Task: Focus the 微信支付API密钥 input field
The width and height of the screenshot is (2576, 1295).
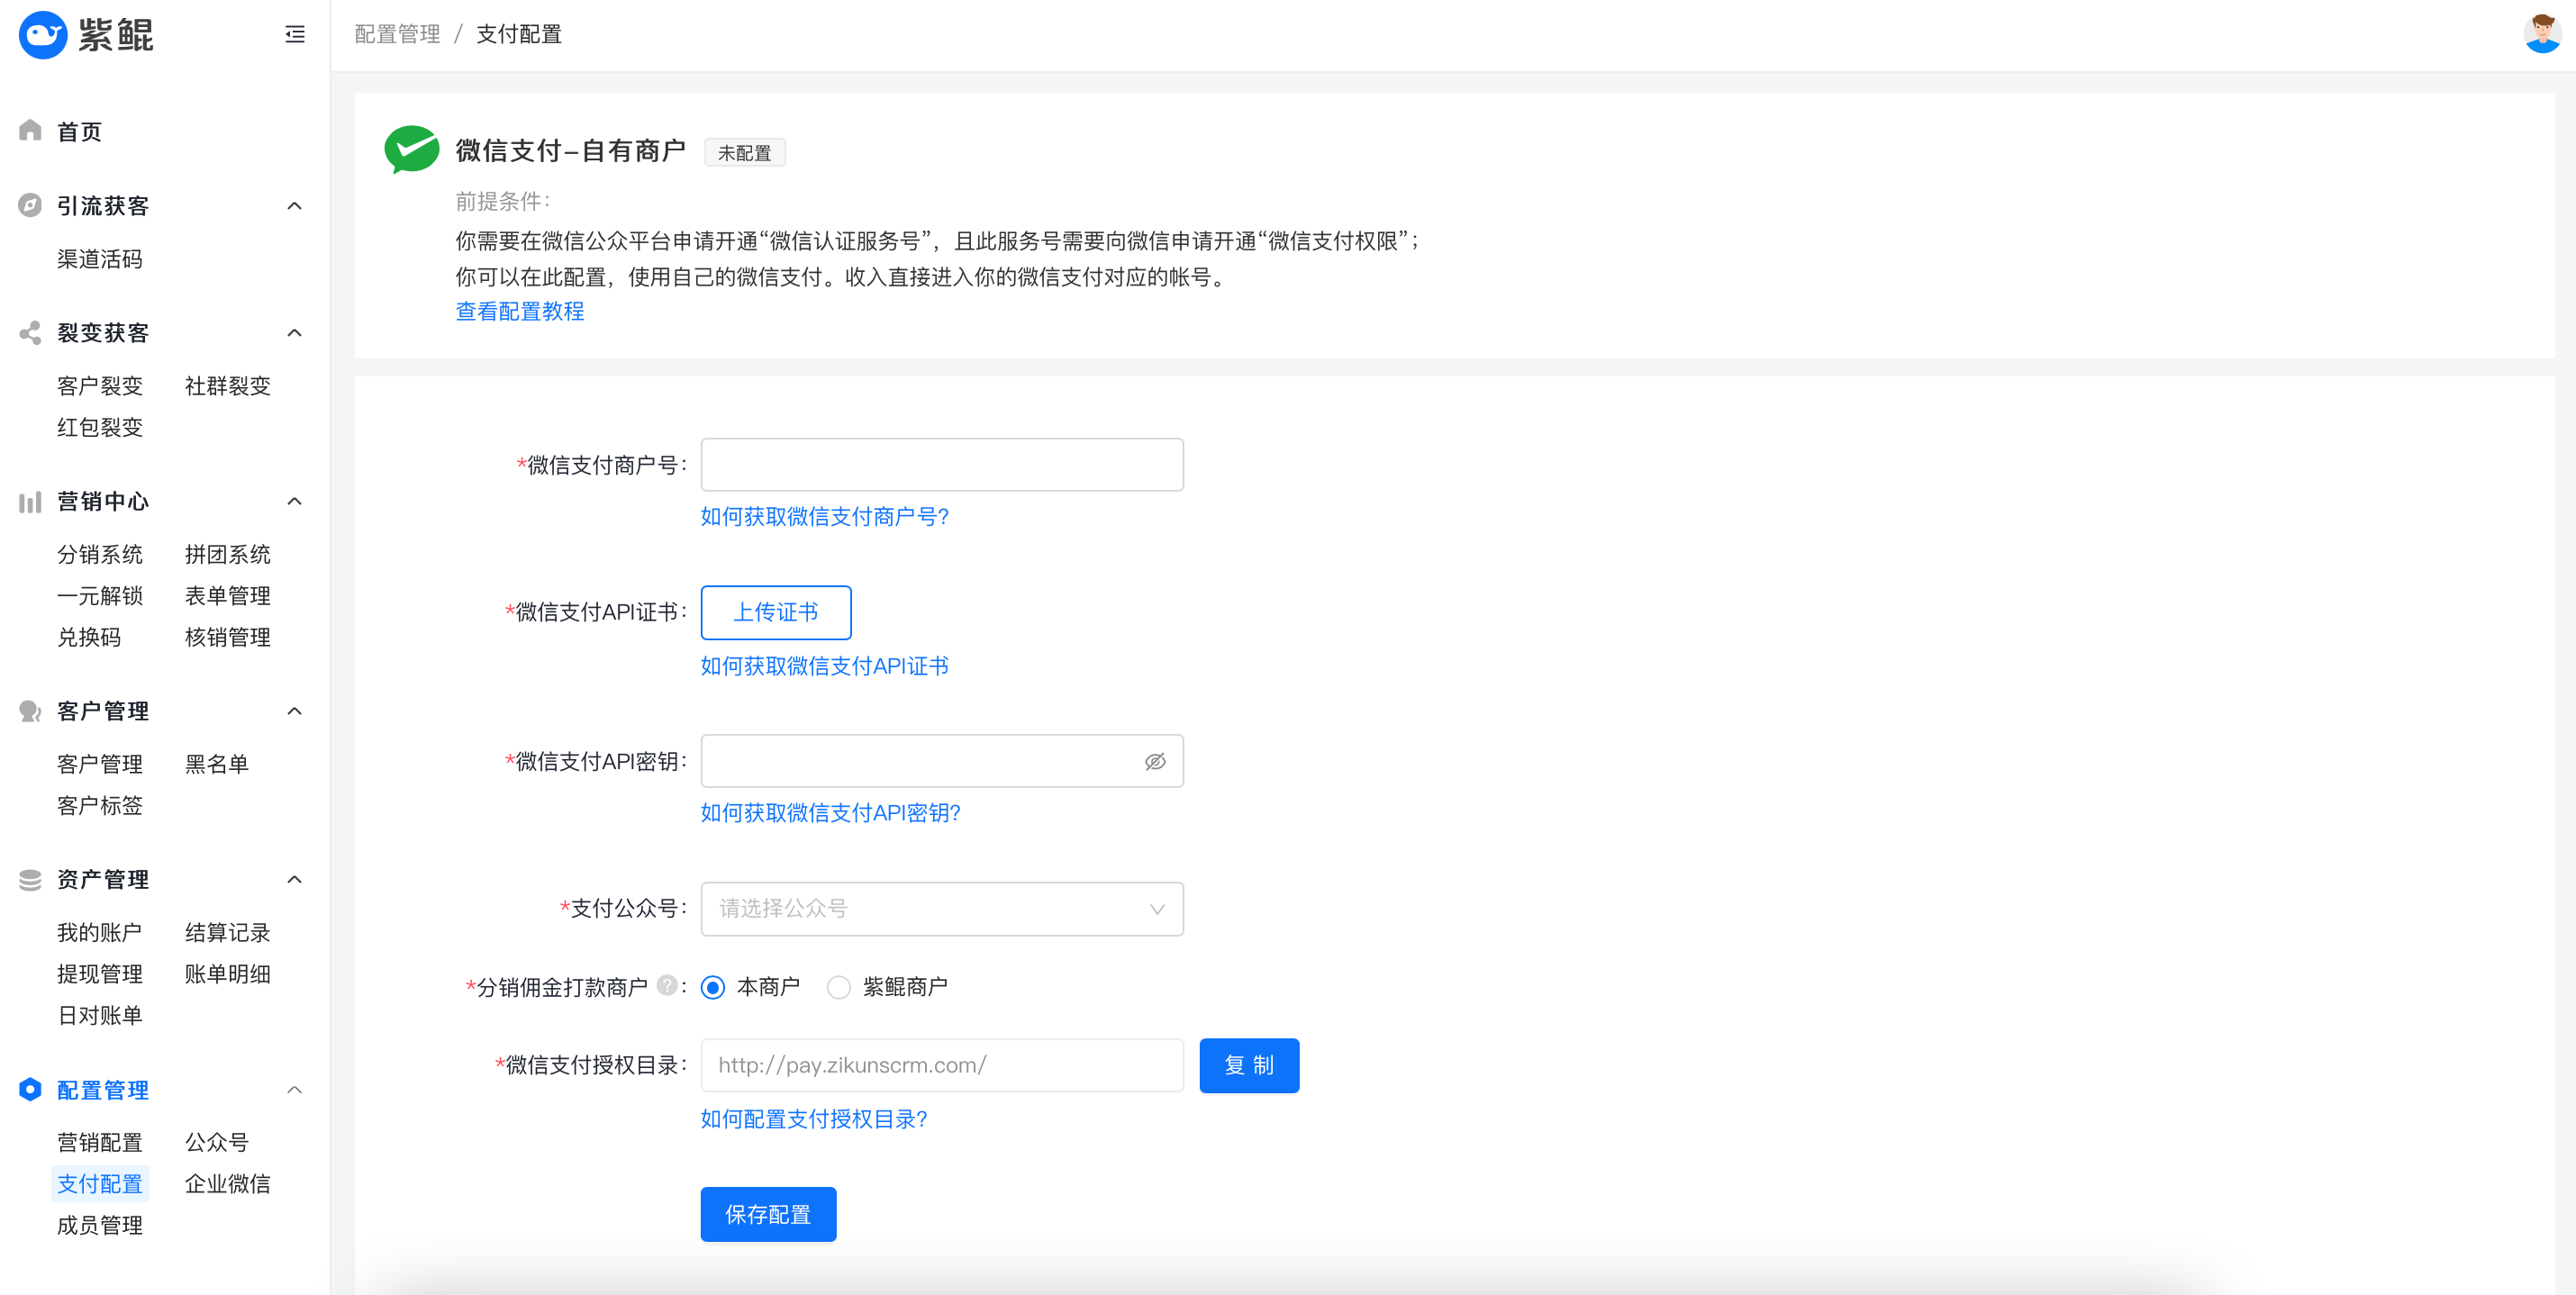Action: 942,761
